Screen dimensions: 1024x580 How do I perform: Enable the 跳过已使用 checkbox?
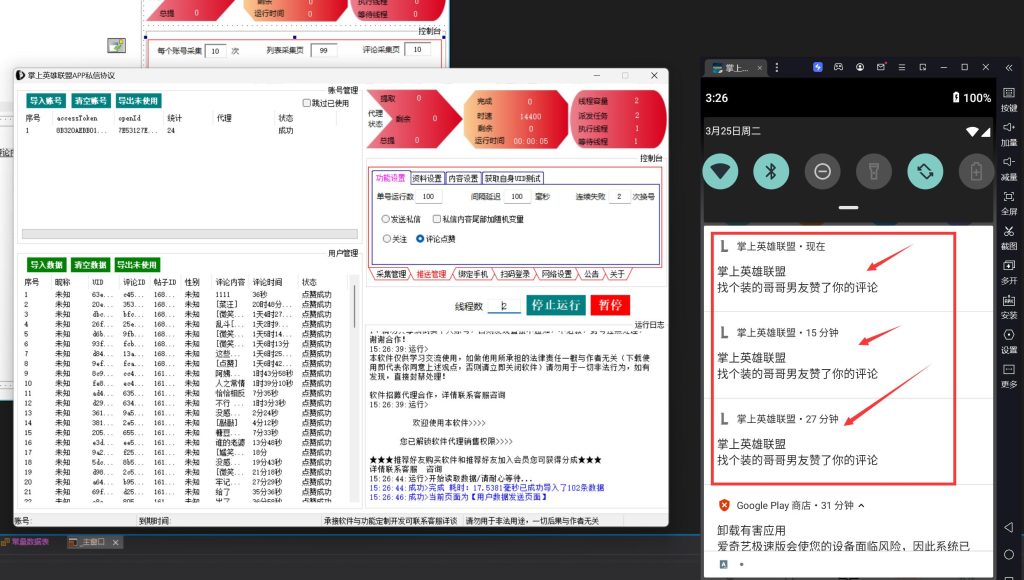click(x=305, y=102)
